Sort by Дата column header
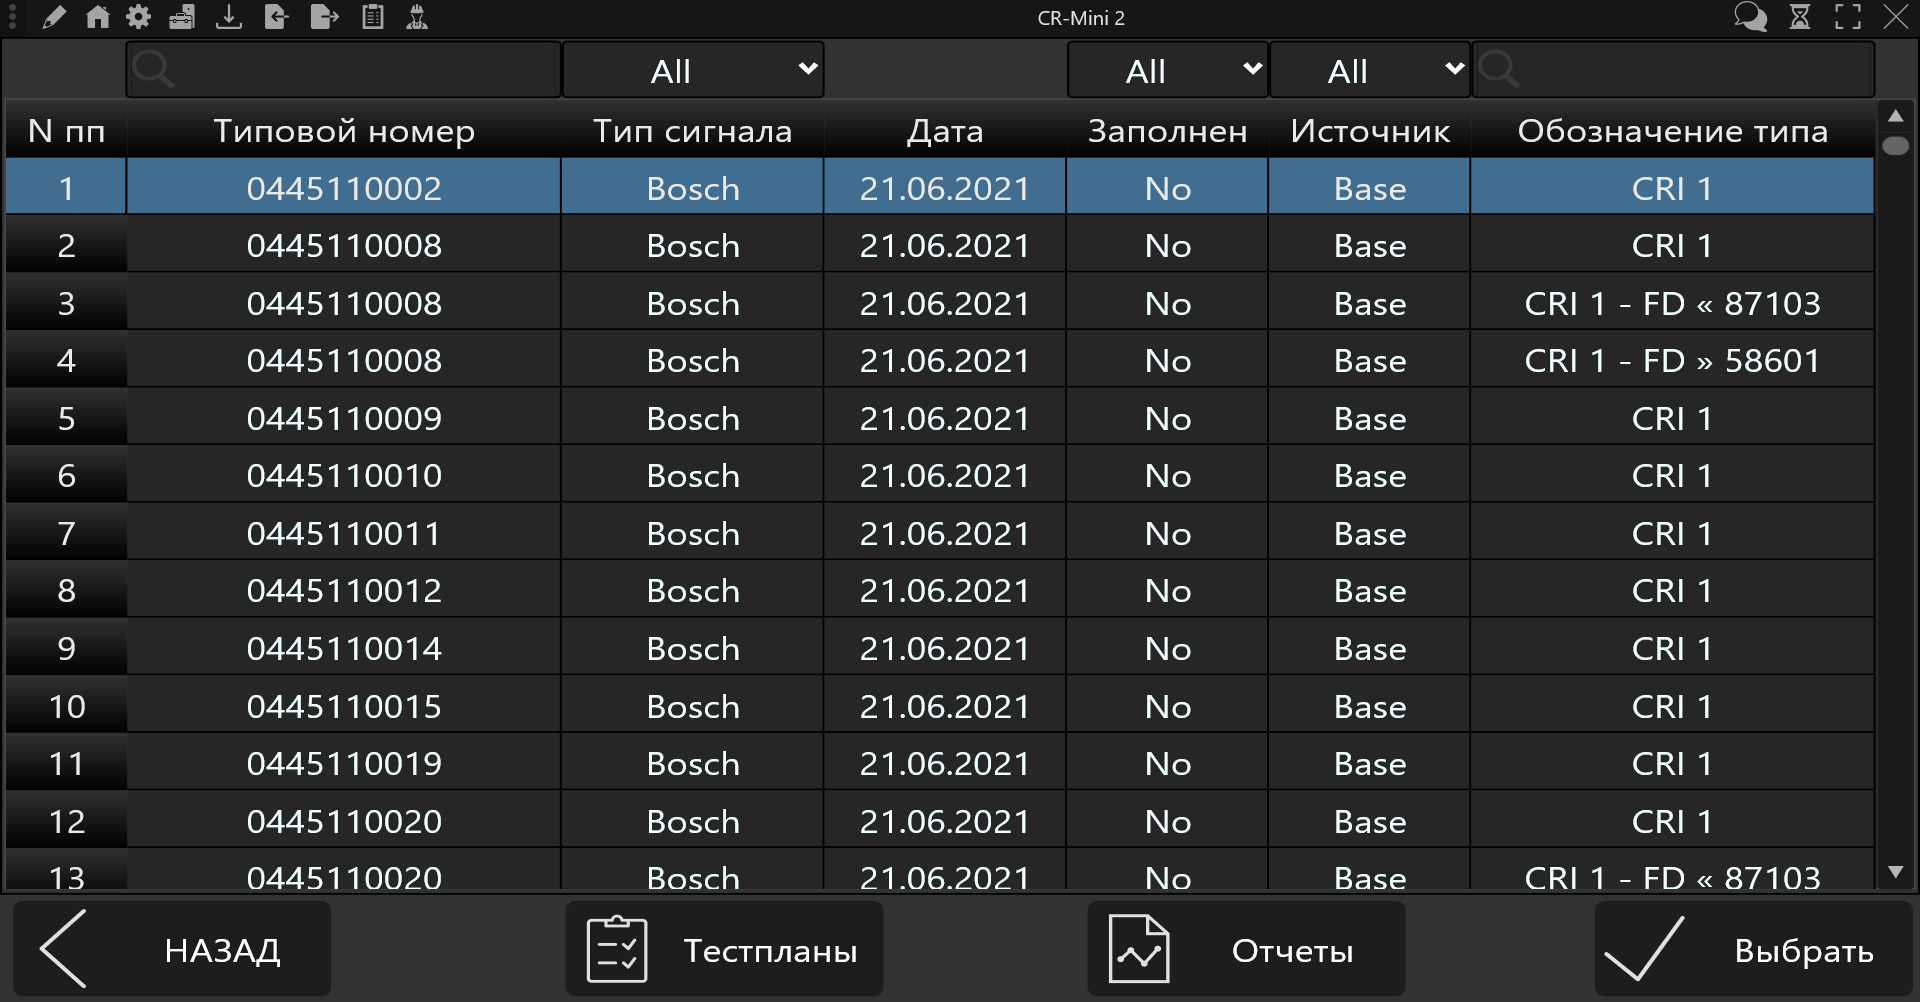 click(x=945, y=131)
